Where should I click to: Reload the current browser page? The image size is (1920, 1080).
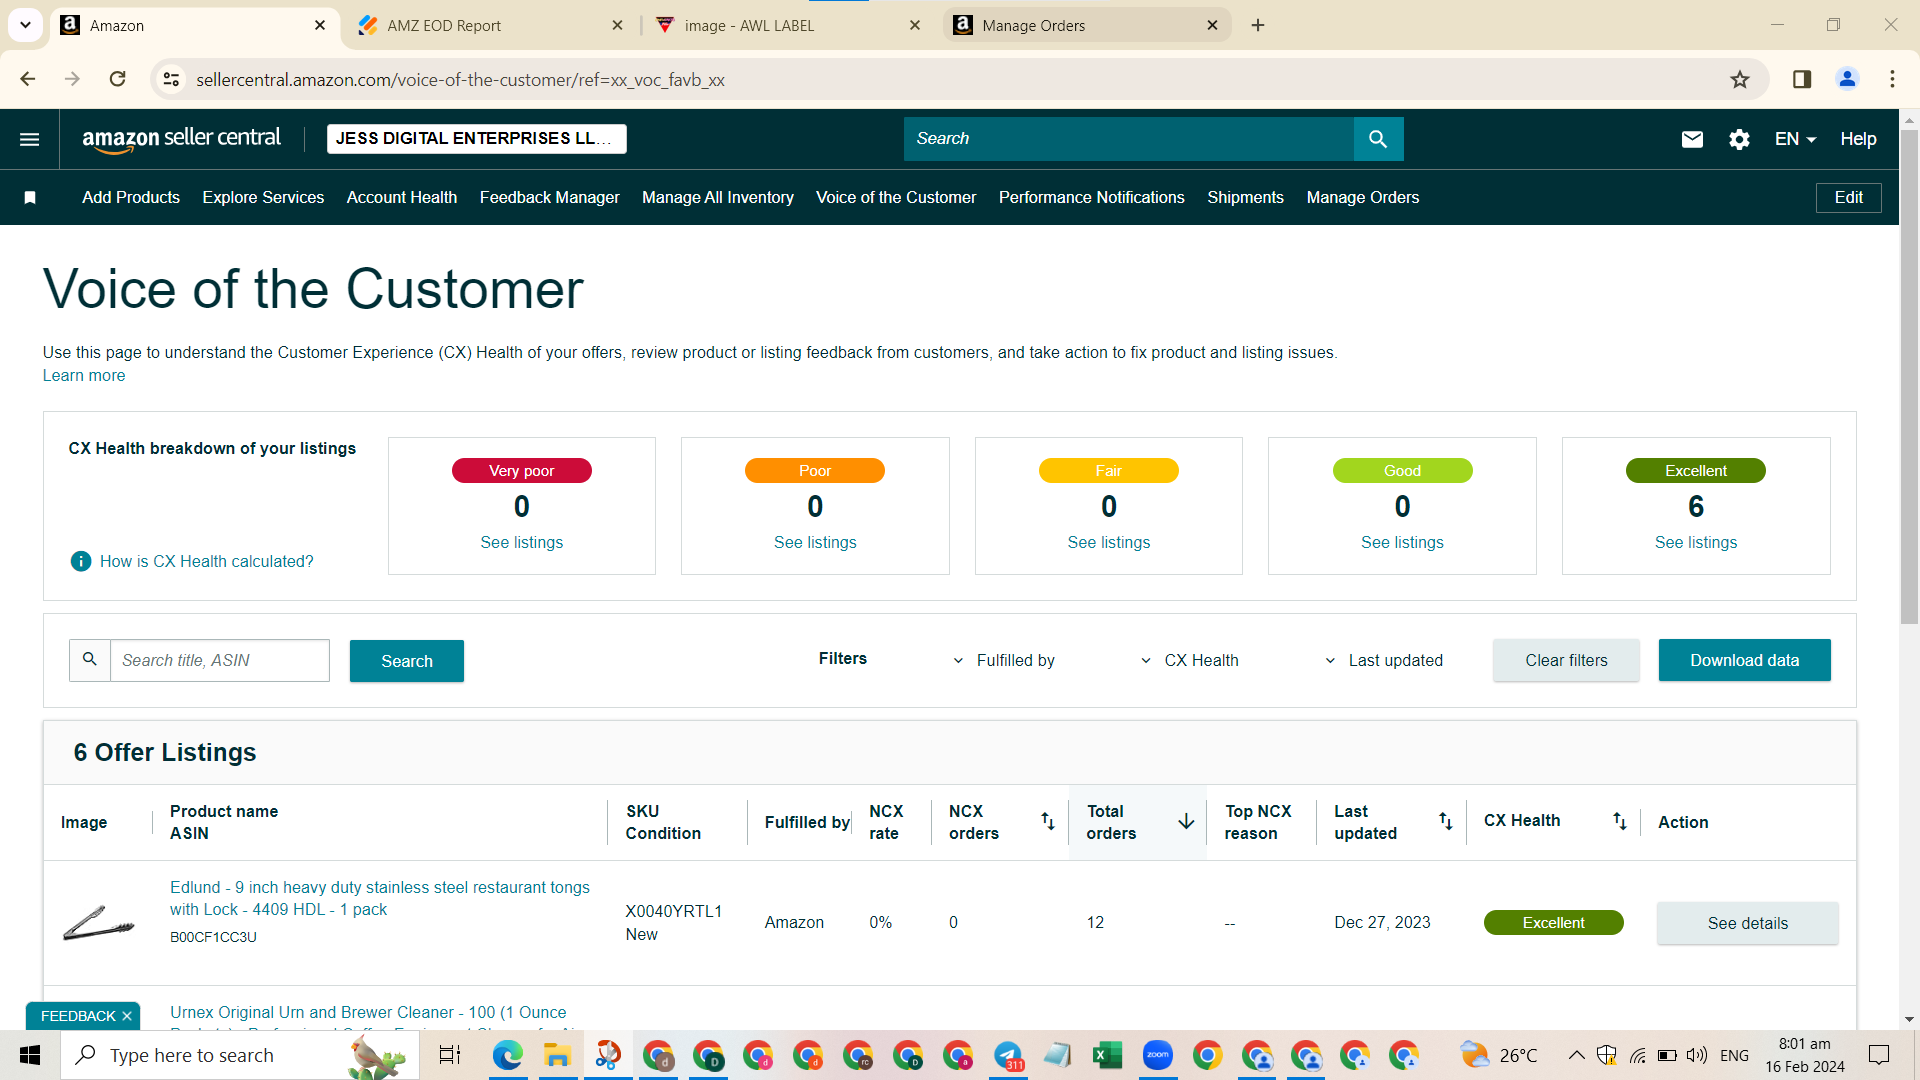[117, 79]
